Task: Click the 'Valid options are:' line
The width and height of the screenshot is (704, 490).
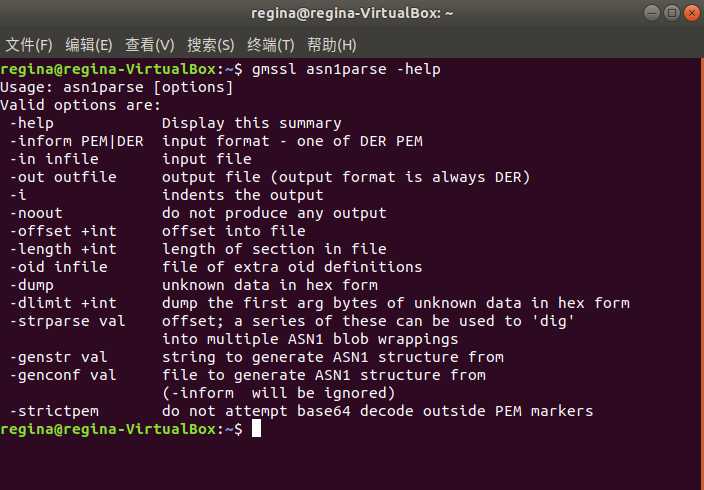Action: point(81,105)
